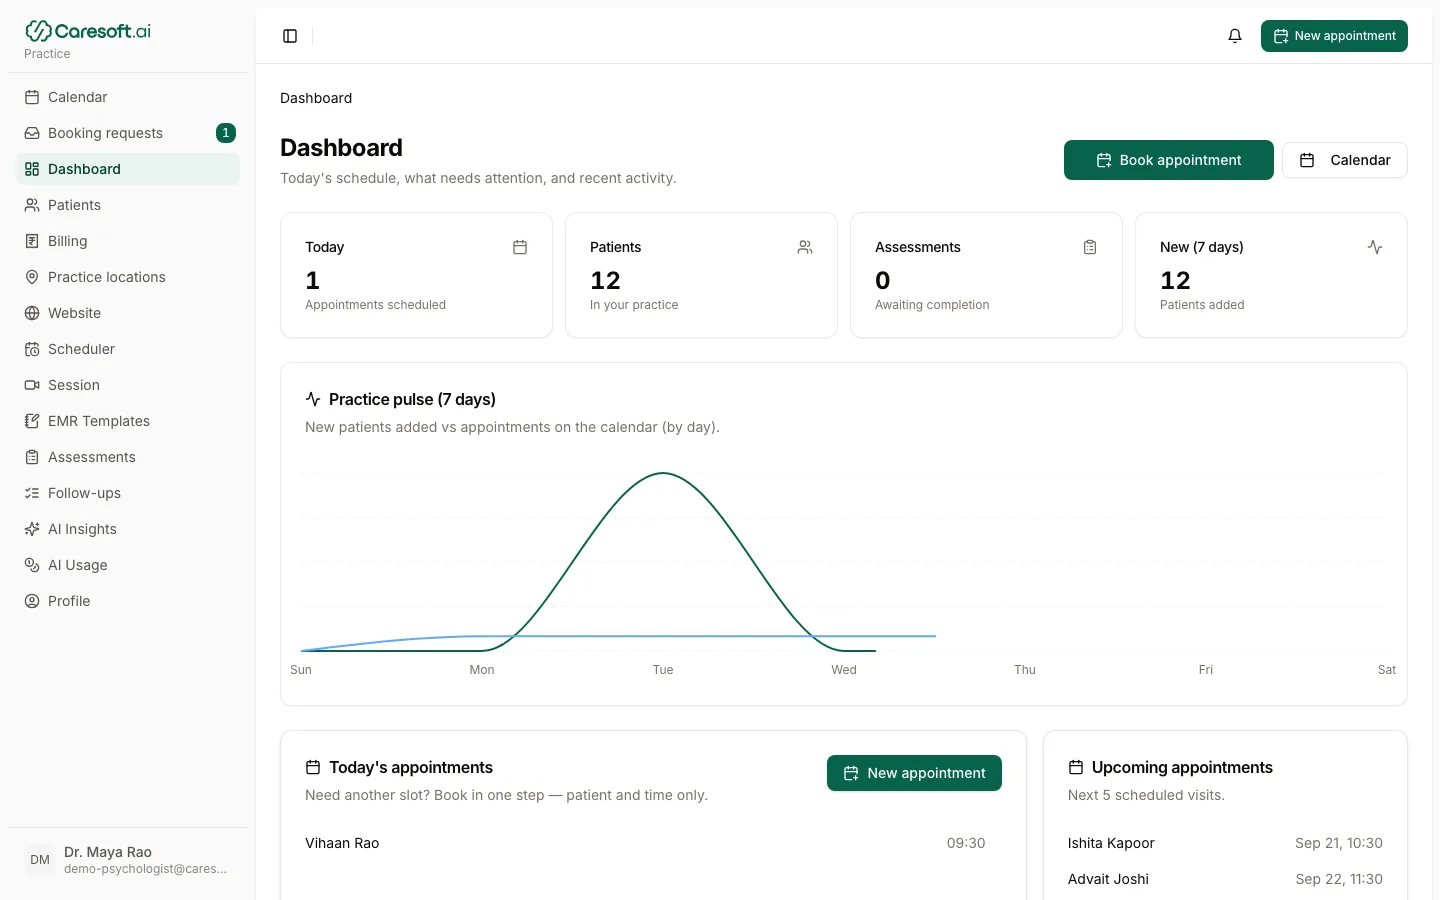The height and width of the screenshot is (900, 1440).
Task: Open Session page
Action: coord(128,385)
